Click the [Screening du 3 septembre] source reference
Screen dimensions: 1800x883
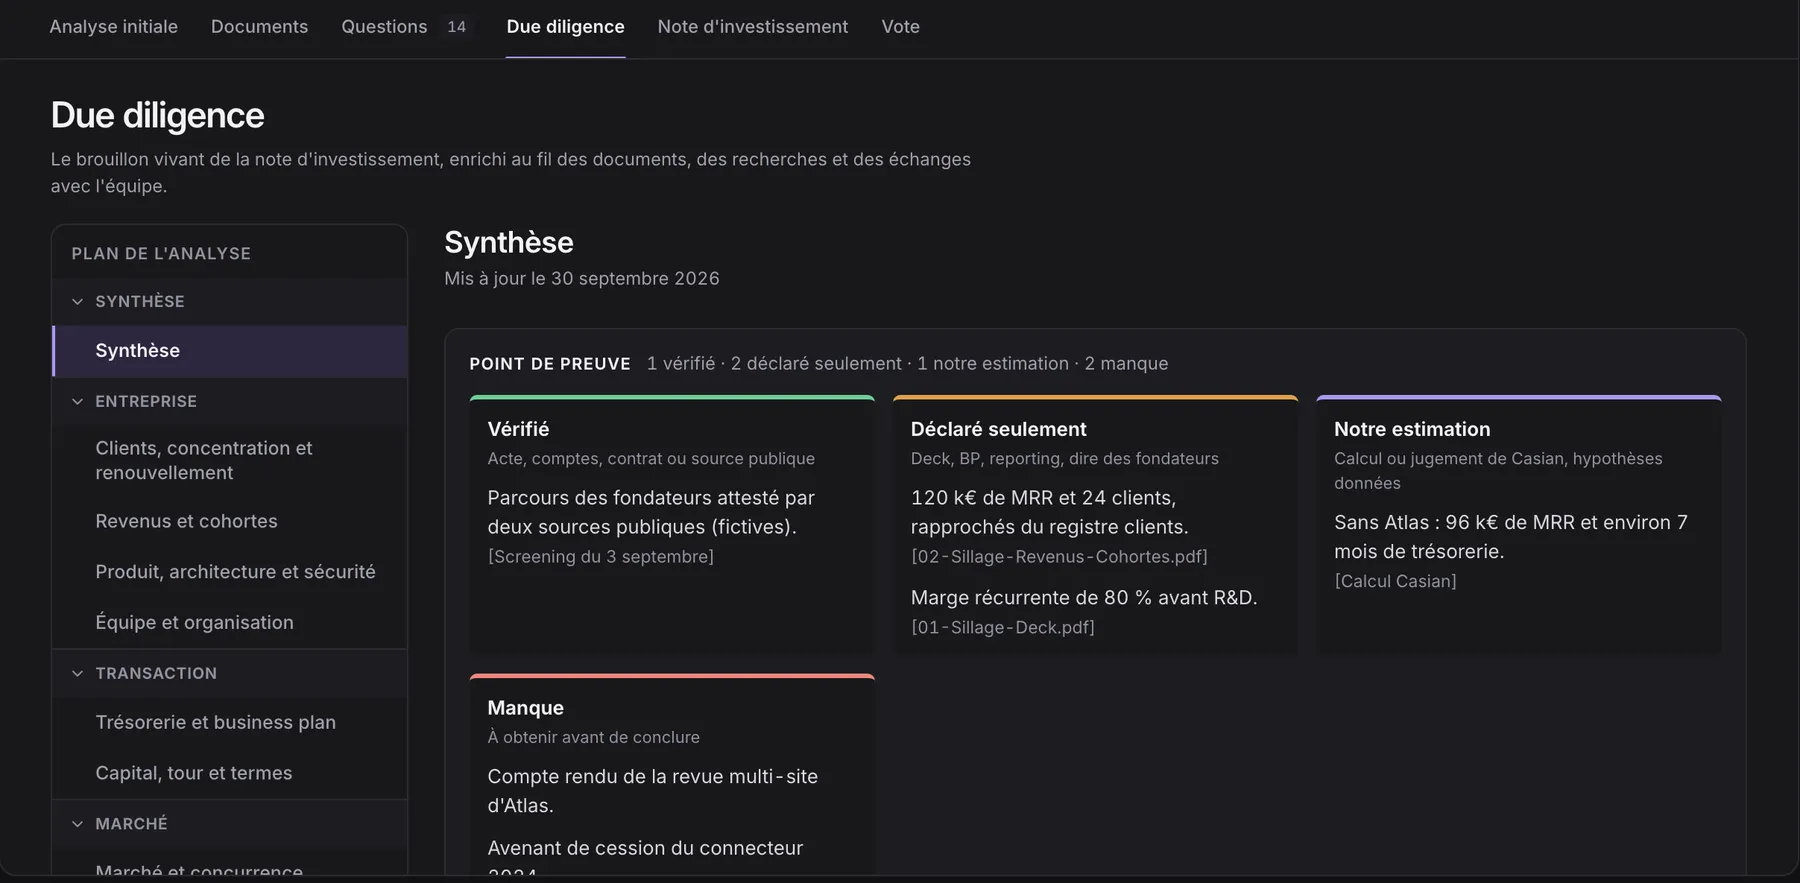click(600, 556)
